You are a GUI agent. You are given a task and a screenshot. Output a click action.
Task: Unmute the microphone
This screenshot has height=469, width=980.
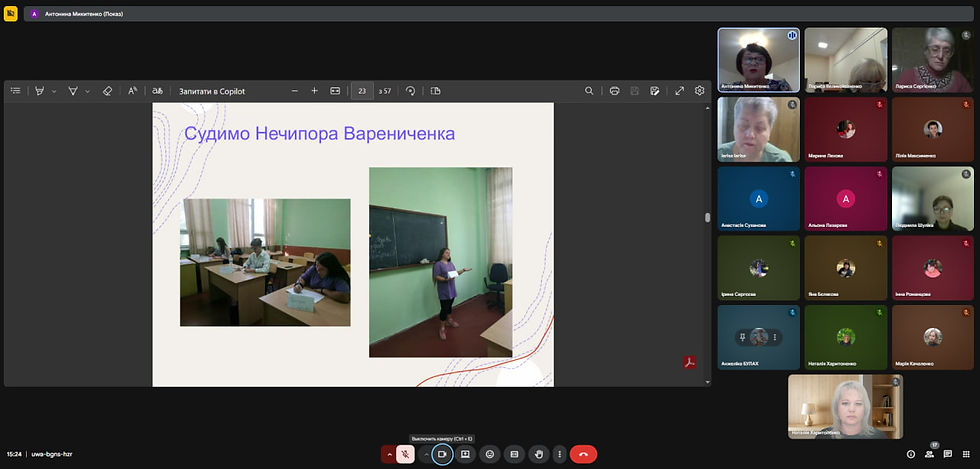(x=406, y=454)
